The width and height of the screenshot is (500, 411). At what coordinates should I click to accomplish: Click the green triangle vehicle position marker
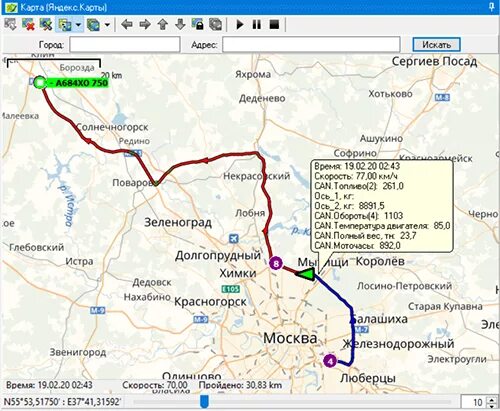(x=306, y=274)
